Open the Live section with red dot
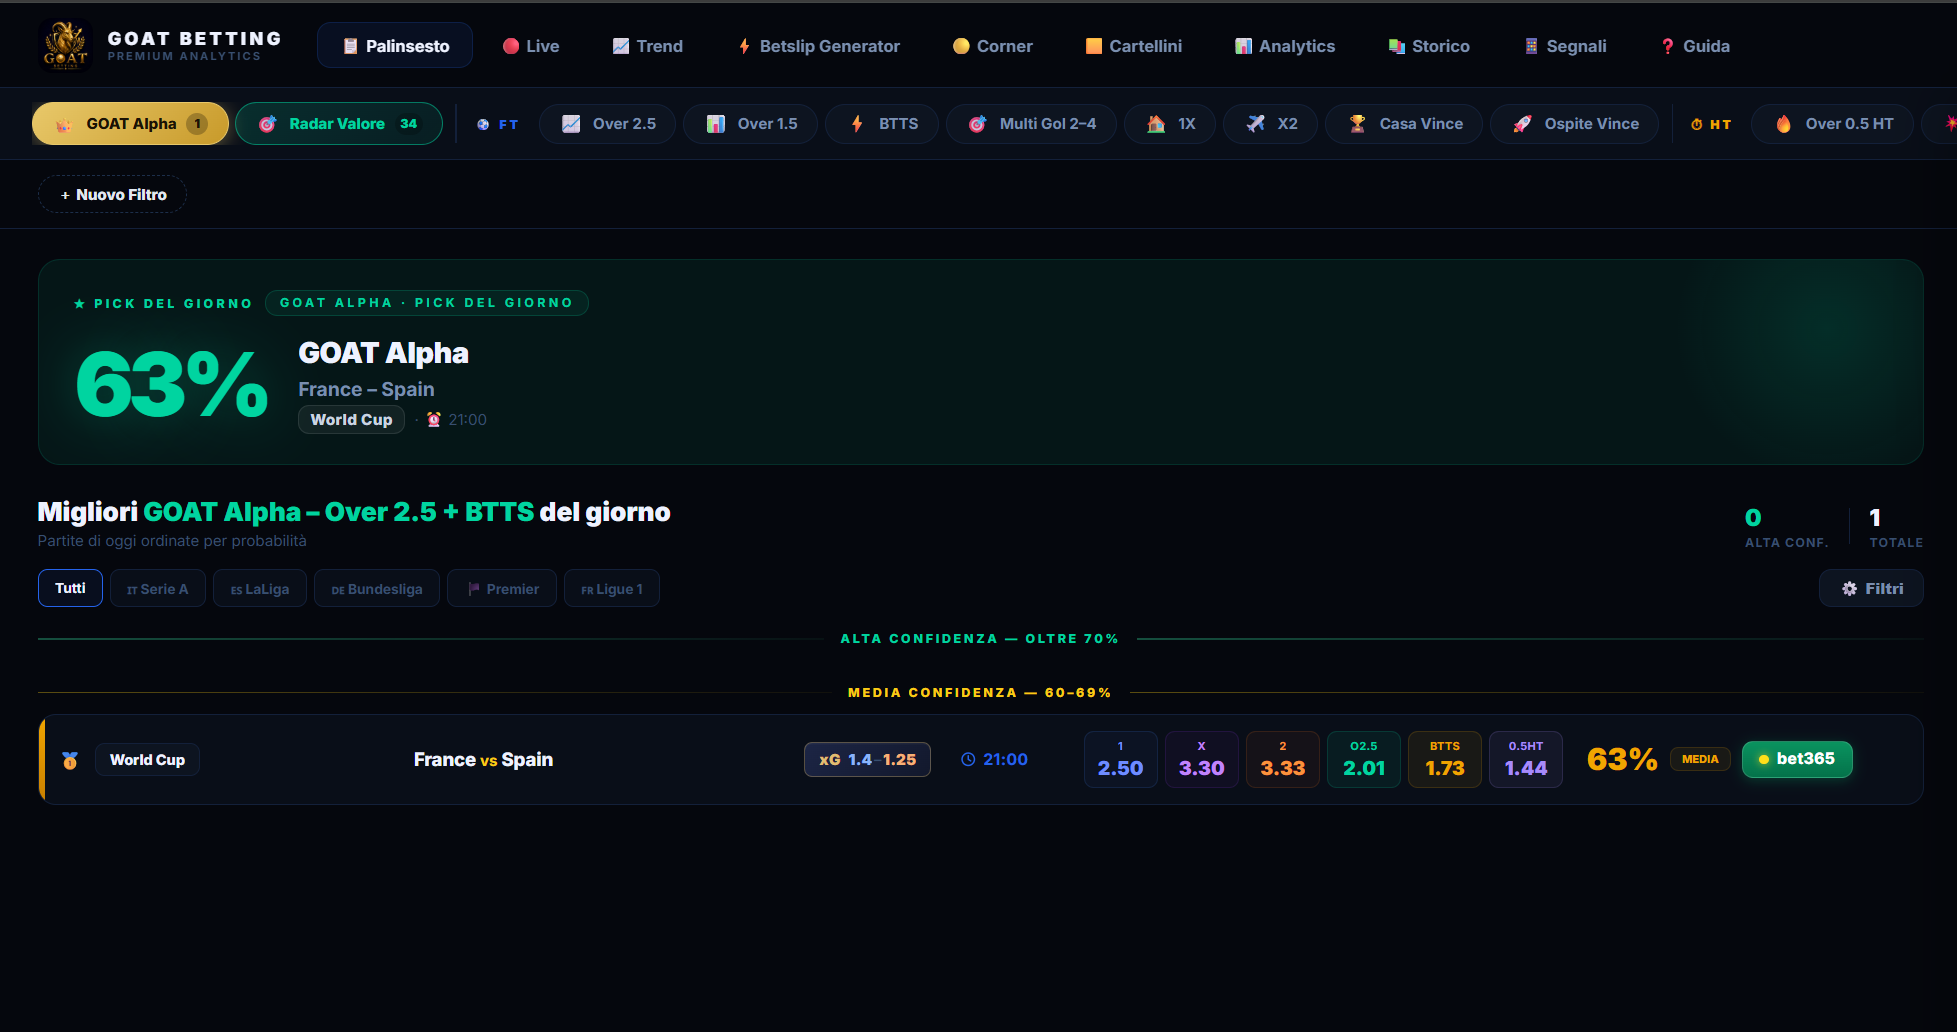Image resolution: width=1957 pixels, height=1032 pixels. click(x=531, y=46)
